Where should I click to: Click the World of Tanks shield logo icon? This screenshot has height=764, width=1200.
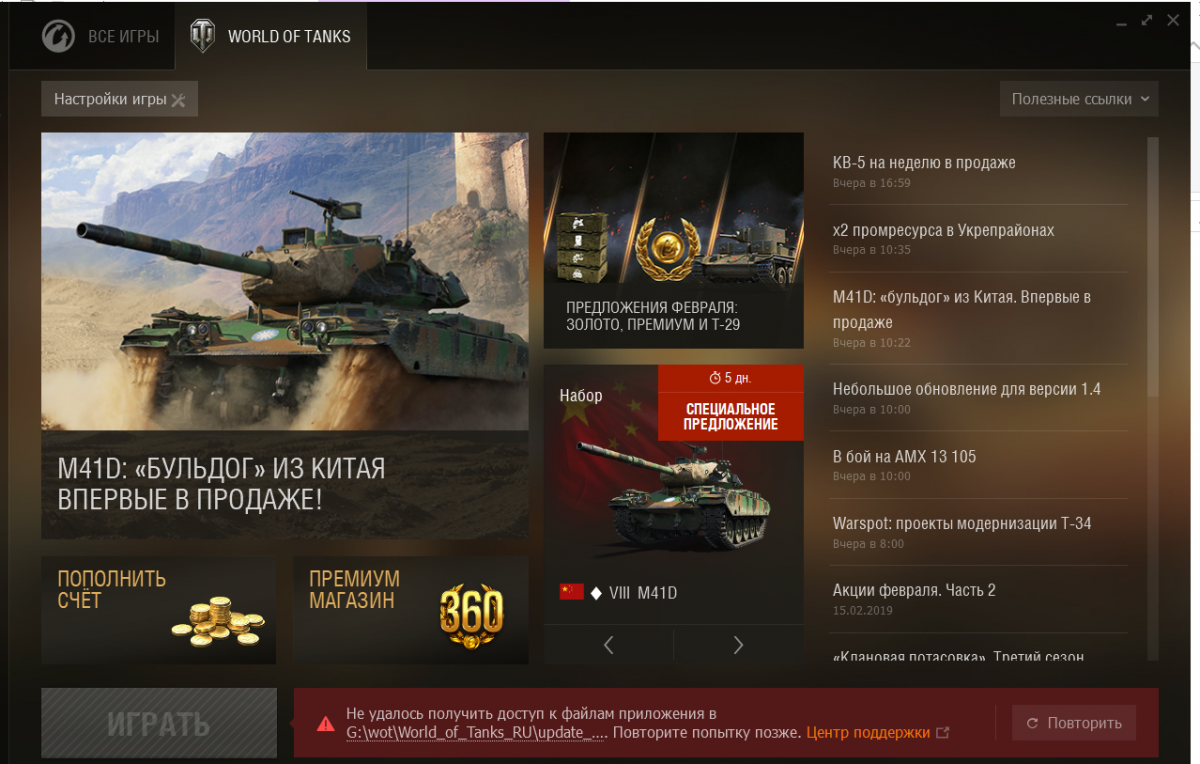point(203,37)
